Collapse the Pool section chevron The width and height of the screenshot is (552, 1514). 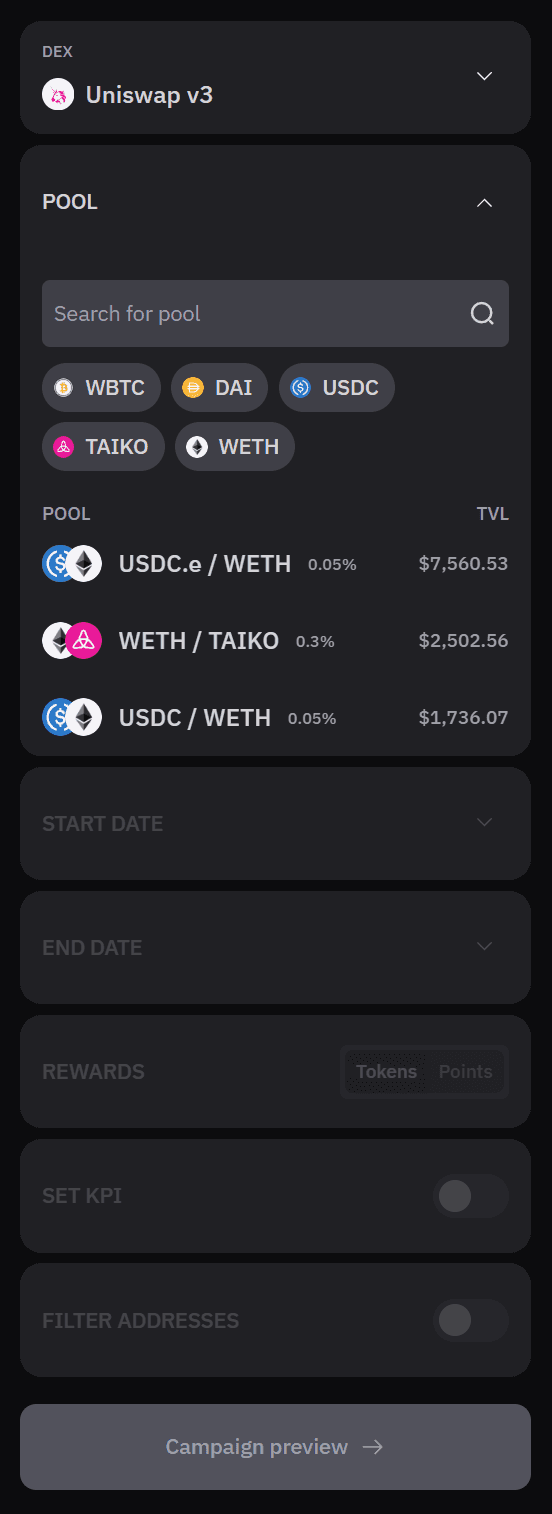pos(485,203)
